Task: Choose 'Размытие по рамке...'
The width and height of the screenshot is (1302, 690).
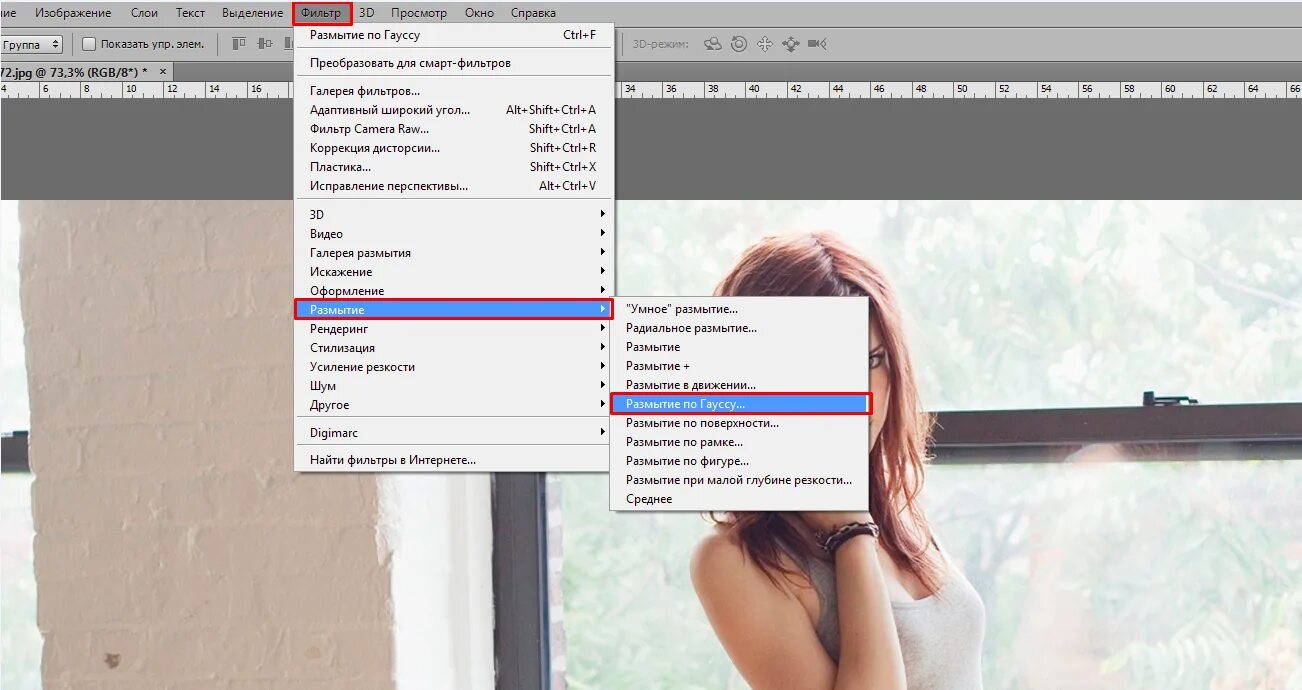Action: (x=740, y=442)
